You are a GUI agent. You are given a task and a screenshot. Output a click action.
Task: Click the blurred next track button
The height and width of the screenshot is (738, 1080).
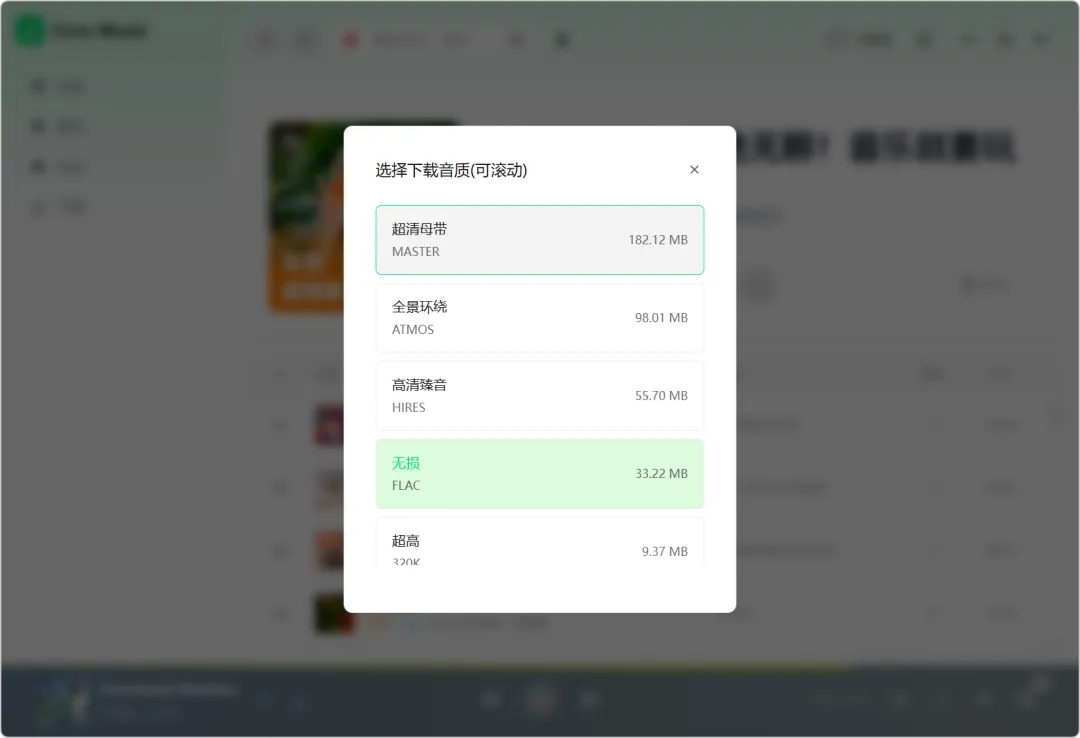(588, 700)
